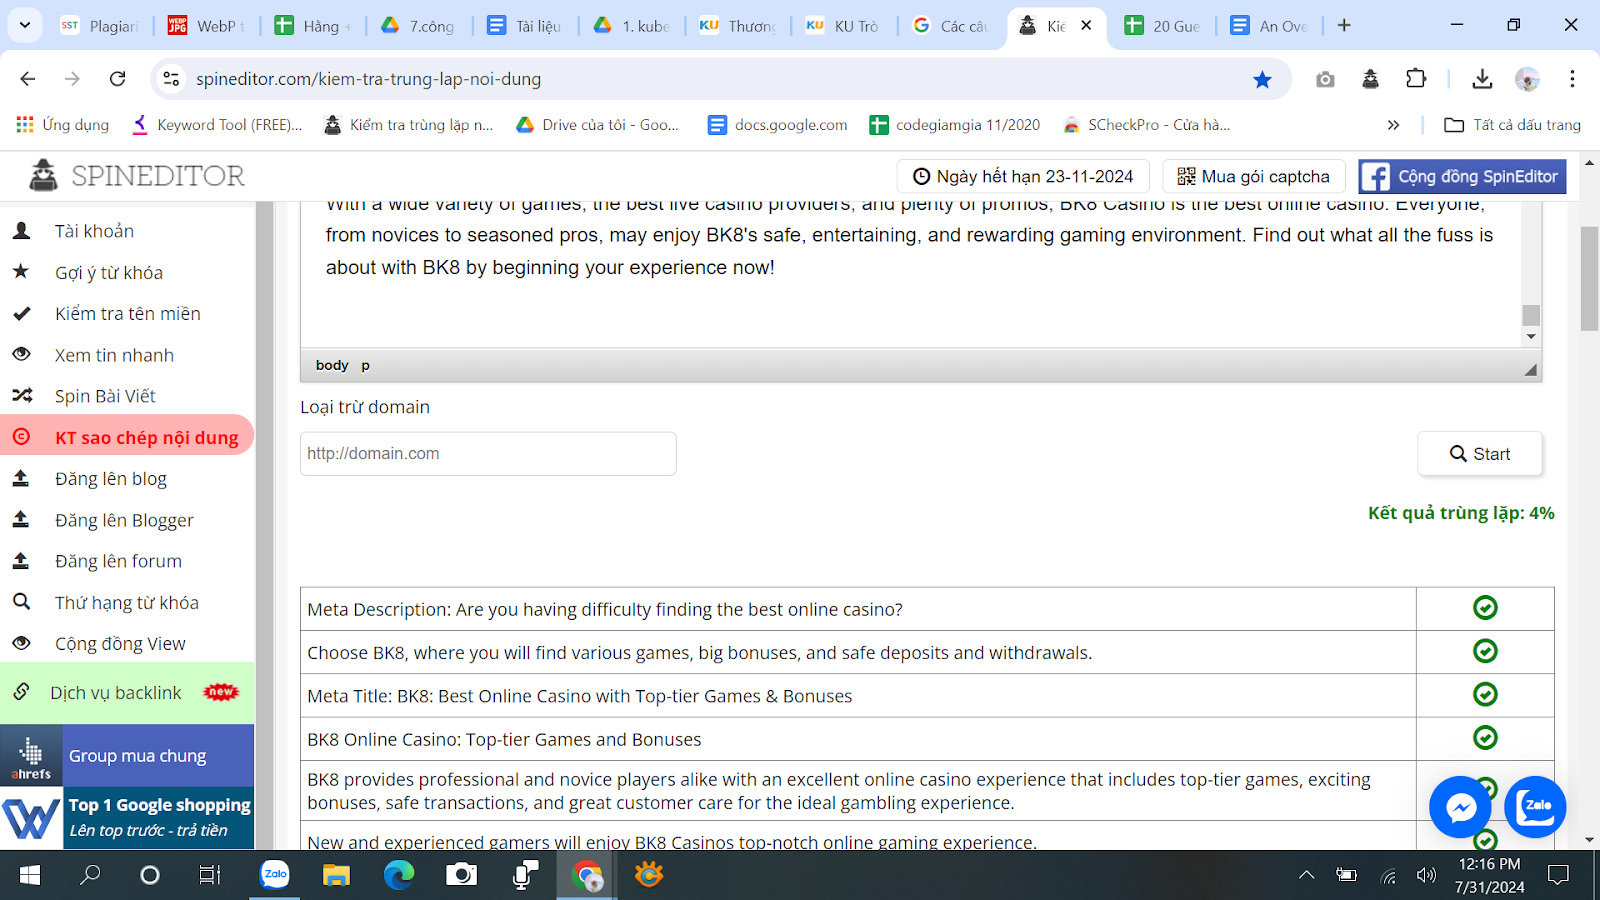Select the body element path tag
The width and height of the screenshot is (1600, 900).
332,365
